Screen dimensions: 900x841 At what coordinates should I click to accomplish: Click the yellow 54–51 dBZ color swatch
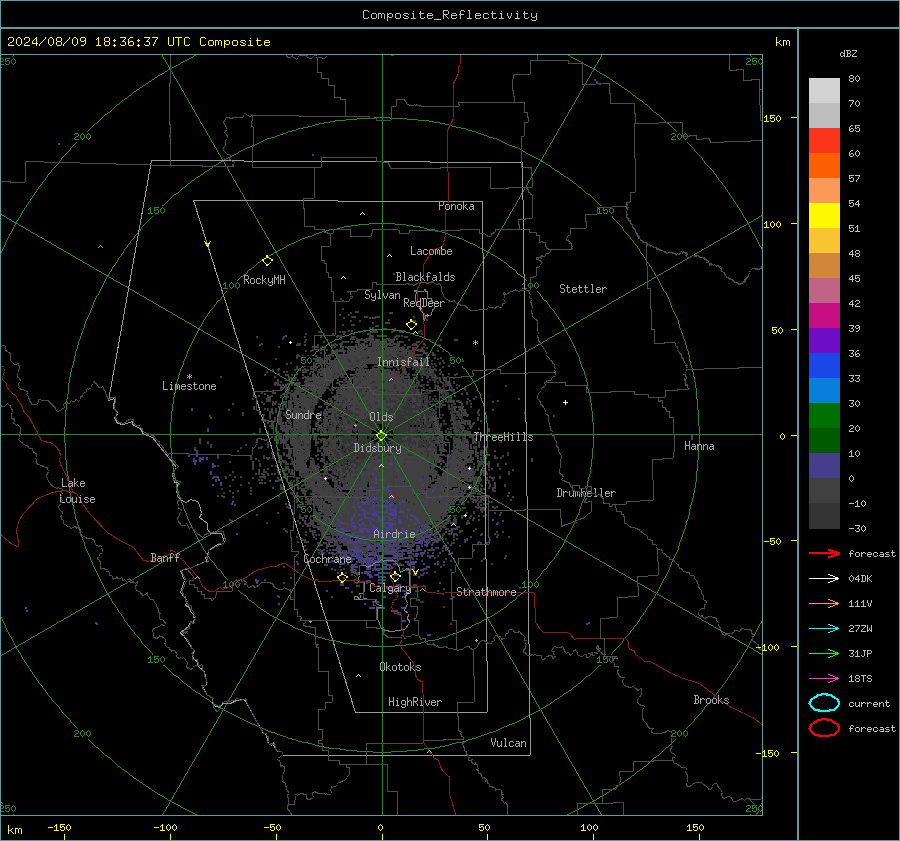(824, 215)
